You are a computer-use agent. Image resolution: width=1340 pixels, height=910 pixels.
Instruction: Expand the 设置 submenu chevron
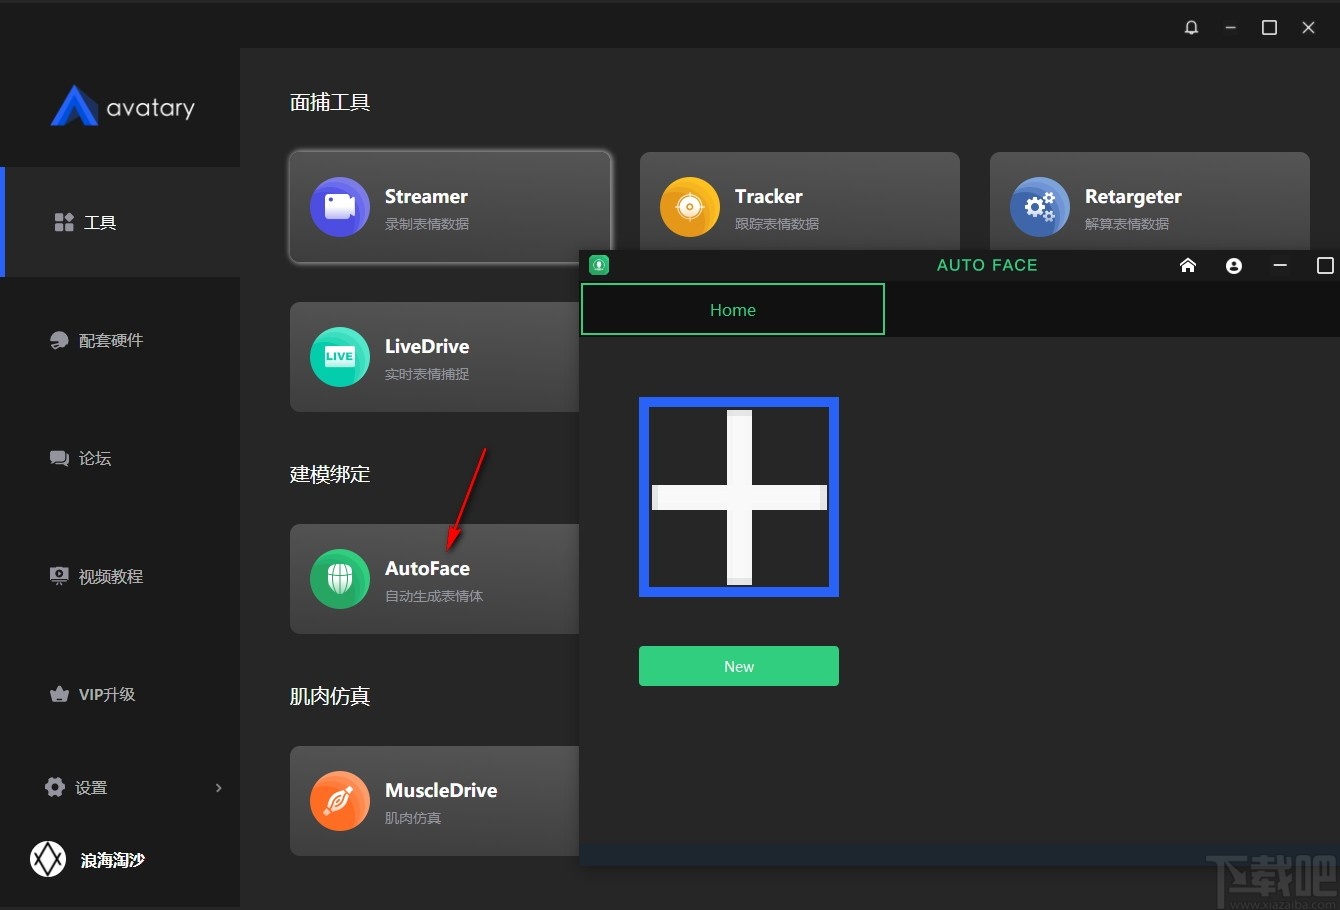pos(219,788)
